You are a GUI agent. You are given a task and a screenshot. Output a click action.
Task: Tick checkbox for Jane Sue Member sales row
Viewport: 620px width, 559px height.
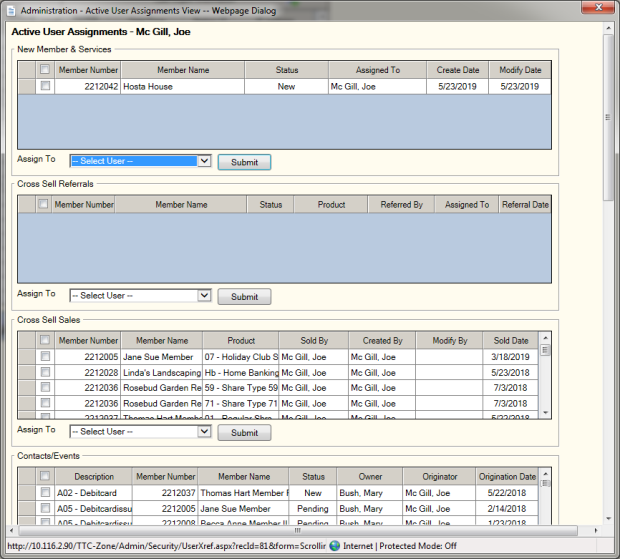click(45, 356)
